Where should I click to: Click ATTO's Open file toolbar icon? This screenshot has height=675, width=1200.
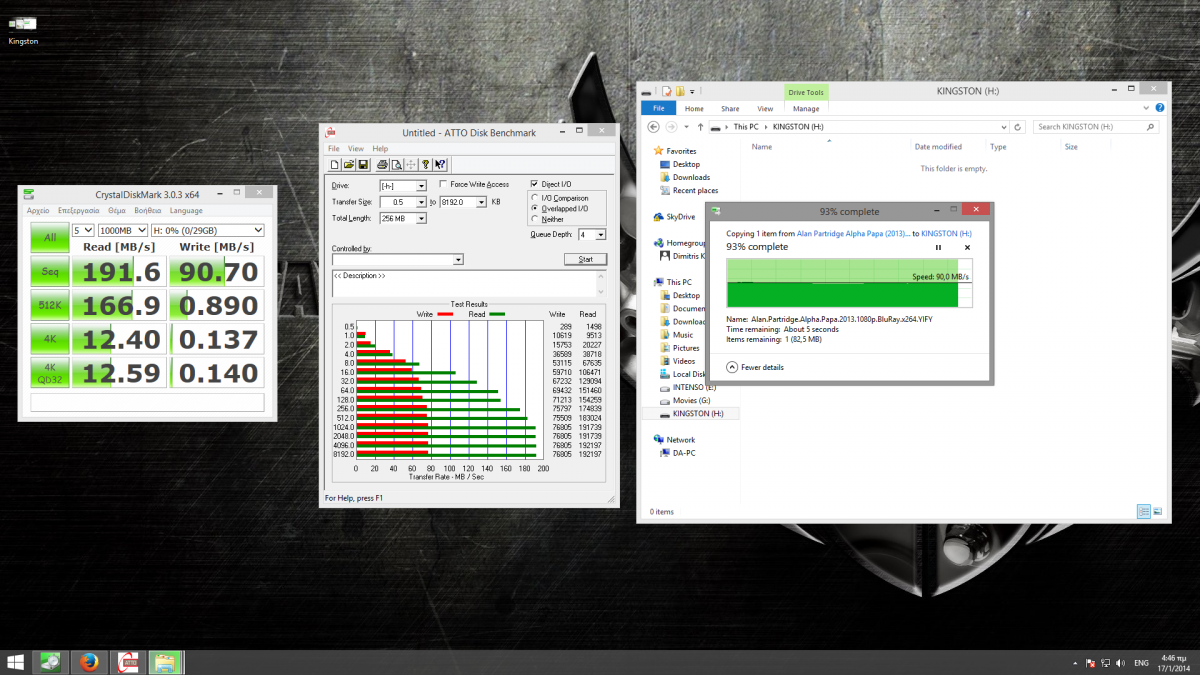point(349,164)
